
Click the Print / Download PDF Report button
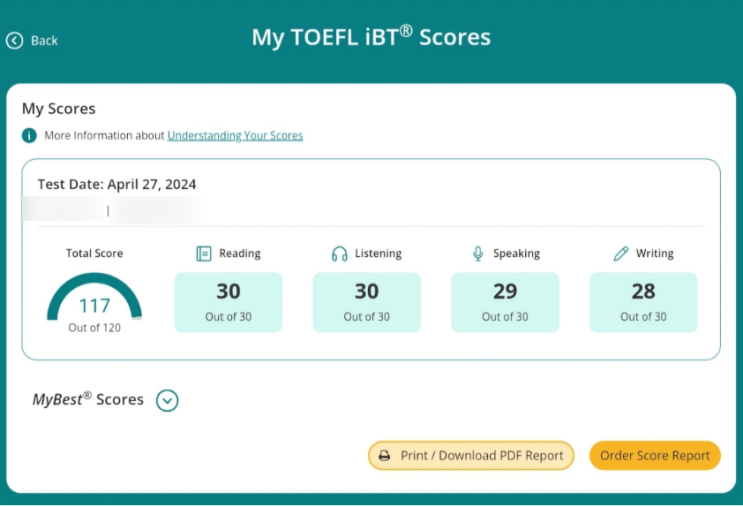click(471, 455)
